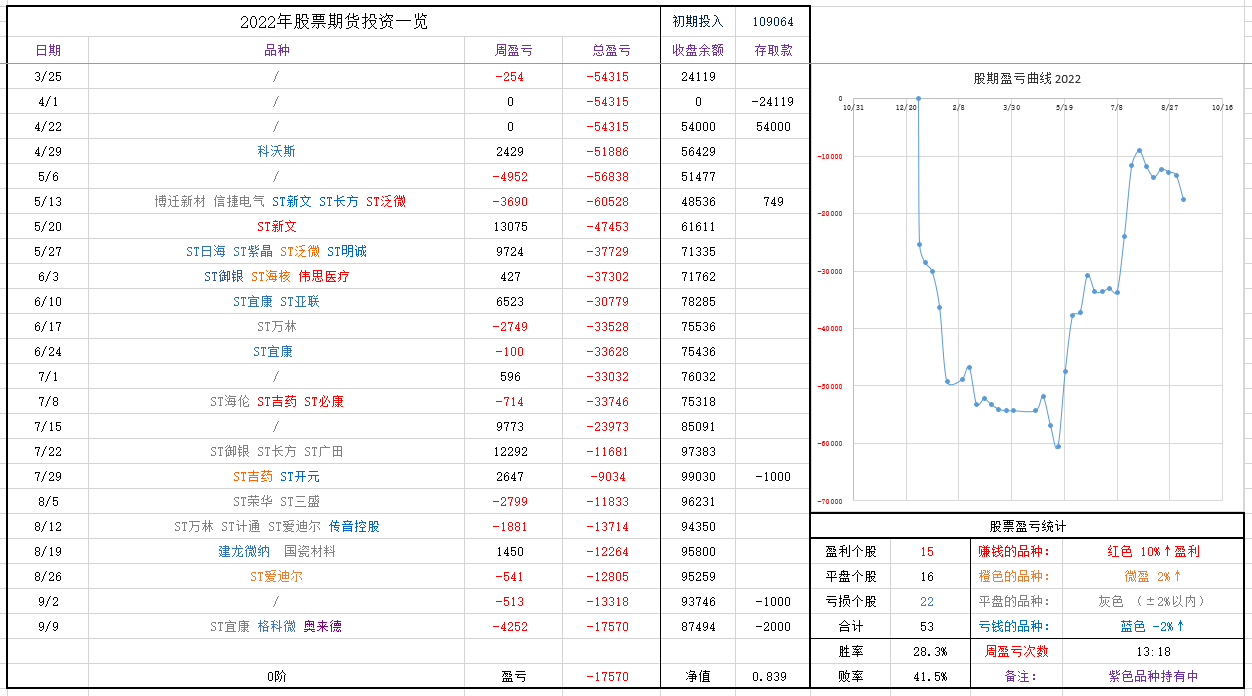Select closing balance 99030
This screenshot has height=696, width=1252.
698,477
